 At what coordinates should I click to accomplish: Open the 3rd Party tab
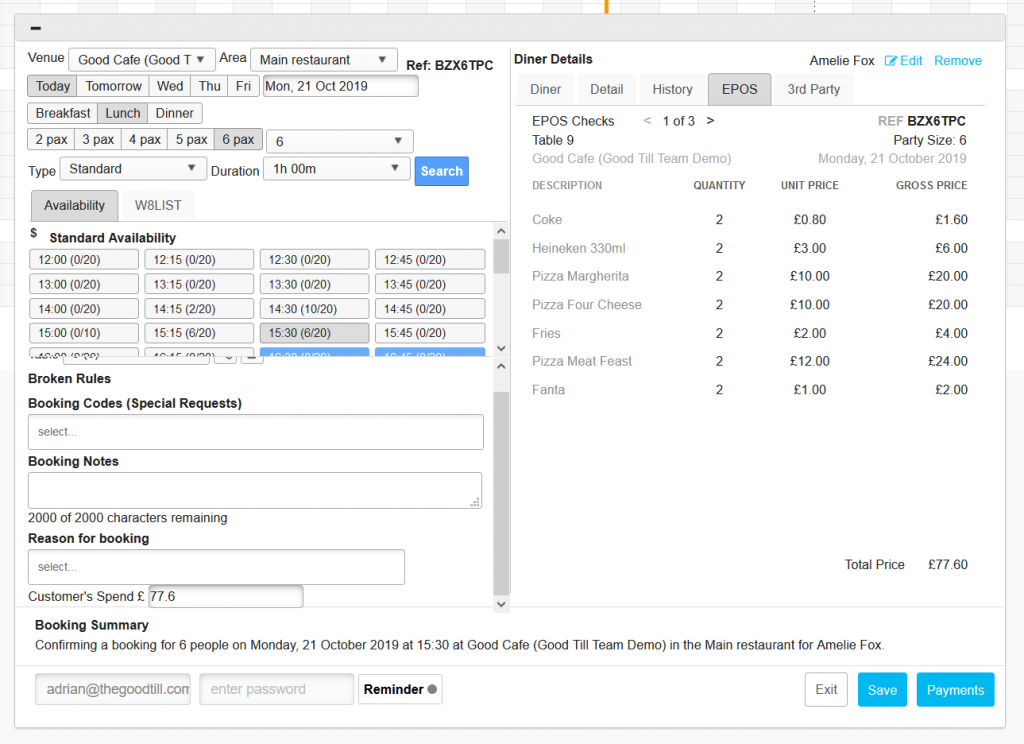coord(813,89)
